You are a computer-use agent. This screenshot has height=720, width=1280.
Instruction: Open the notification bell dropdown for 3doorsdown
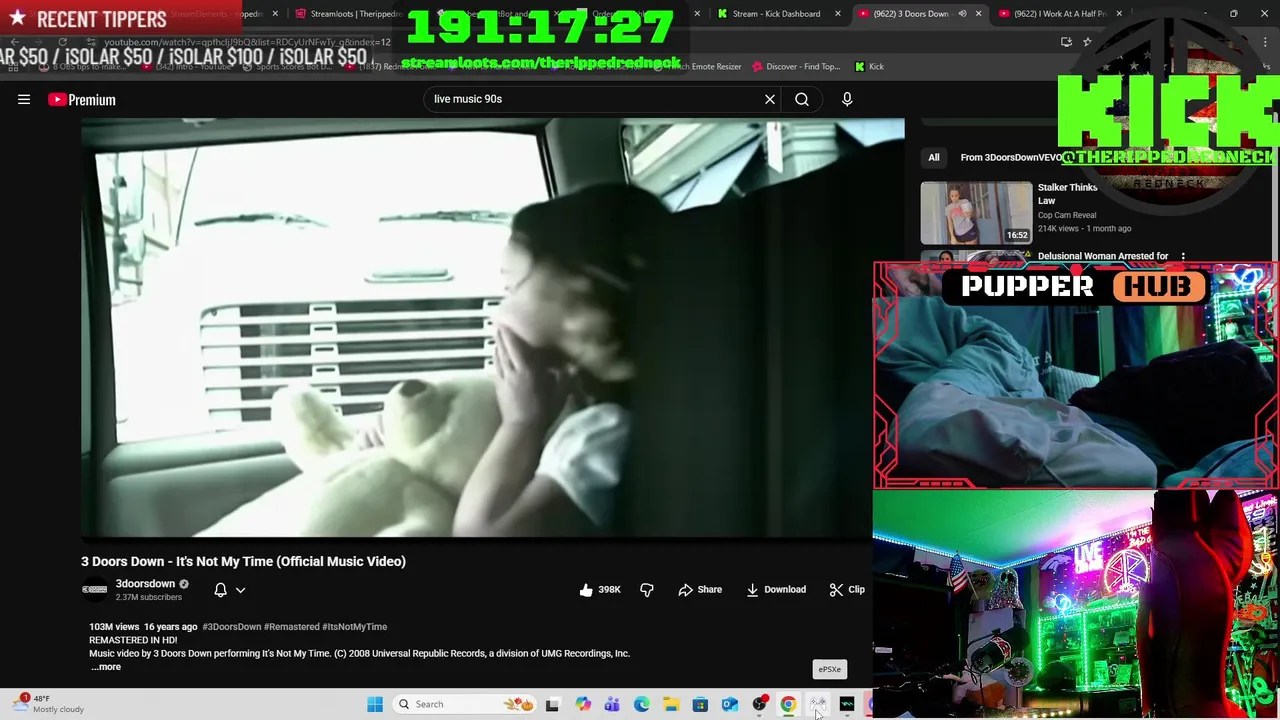tap(229, 590)
